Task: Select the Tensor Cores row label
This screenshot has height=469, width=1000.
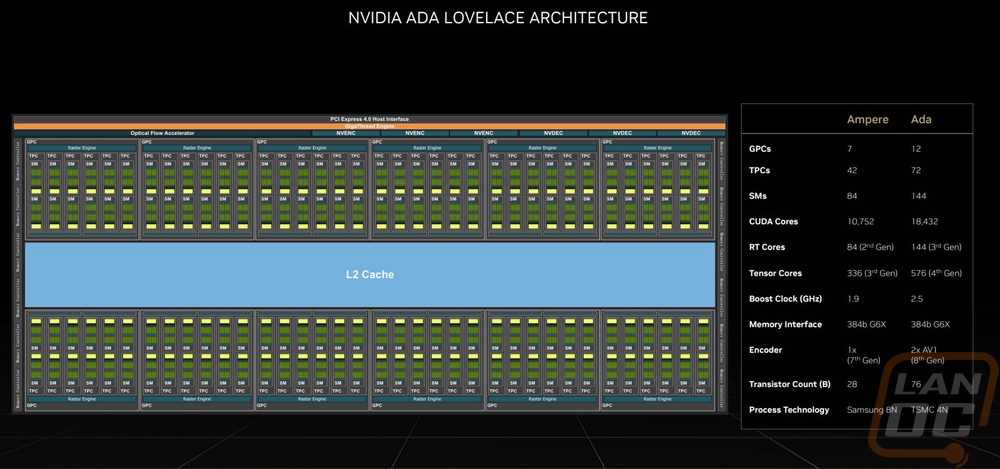Action: [776, 273]
